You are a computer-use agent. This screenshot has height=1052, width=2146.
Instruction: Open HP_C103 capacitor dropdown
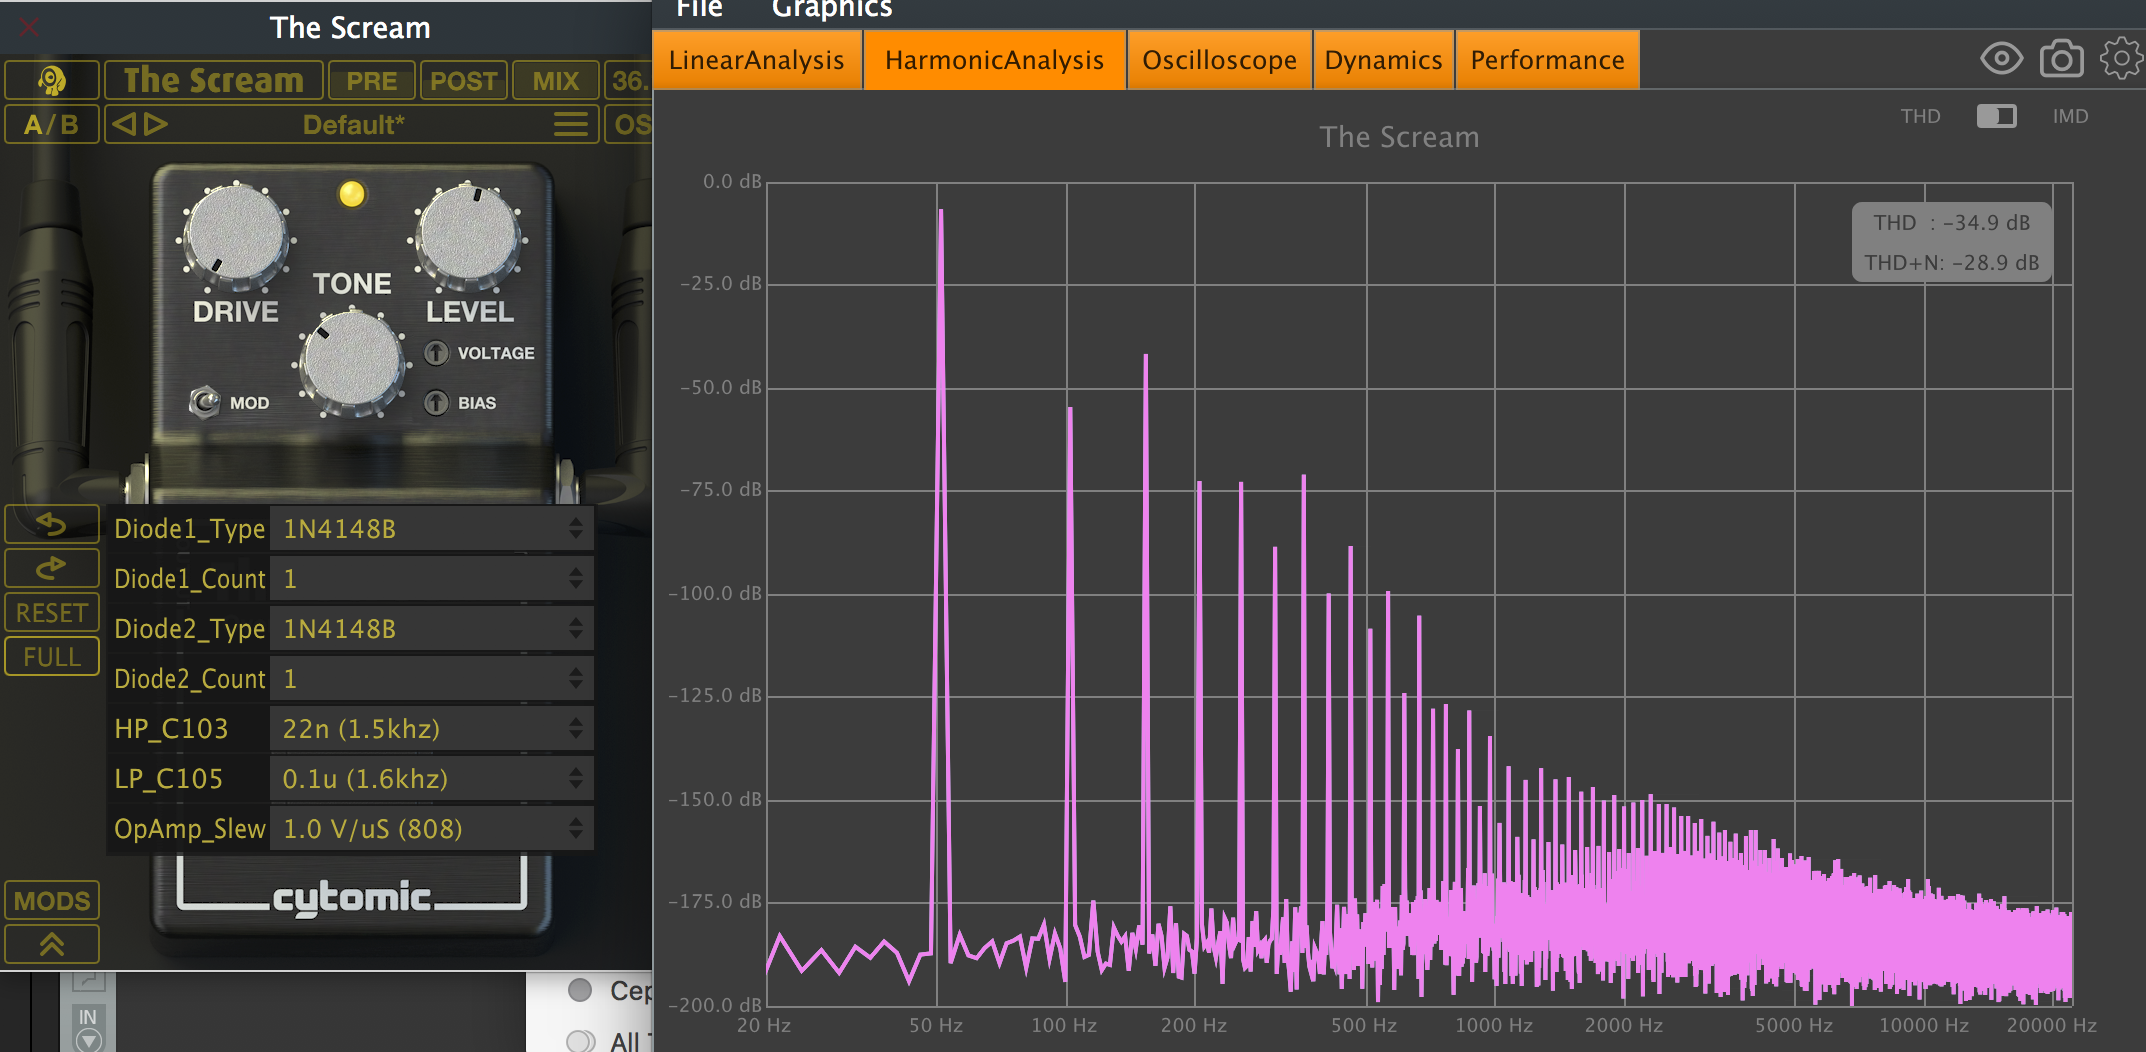[x=431, y=729]
